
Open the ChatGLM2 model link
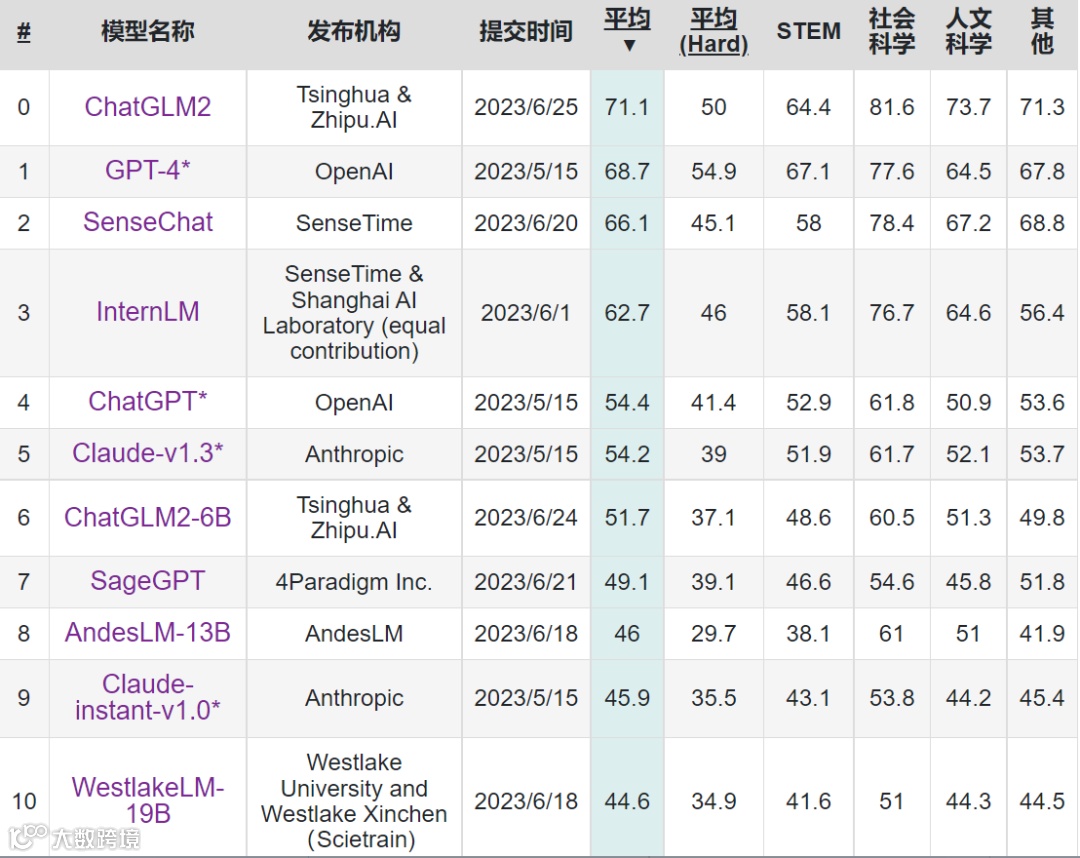click(x=147, y=107)
